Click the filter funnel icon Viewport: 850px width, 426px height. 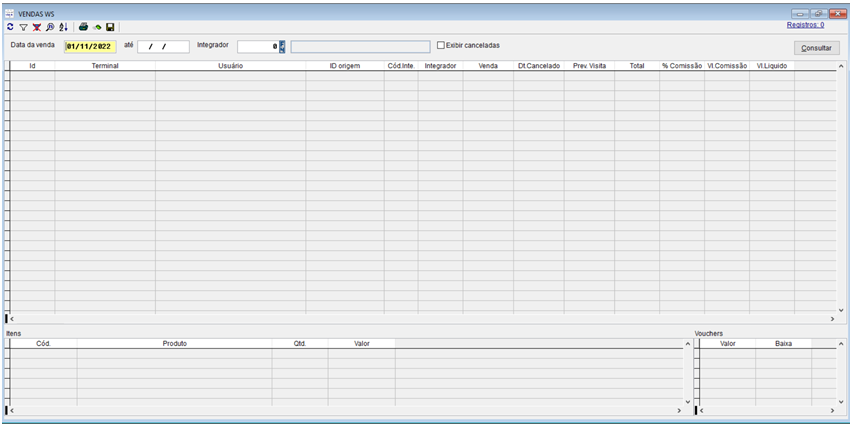[23, 27]
